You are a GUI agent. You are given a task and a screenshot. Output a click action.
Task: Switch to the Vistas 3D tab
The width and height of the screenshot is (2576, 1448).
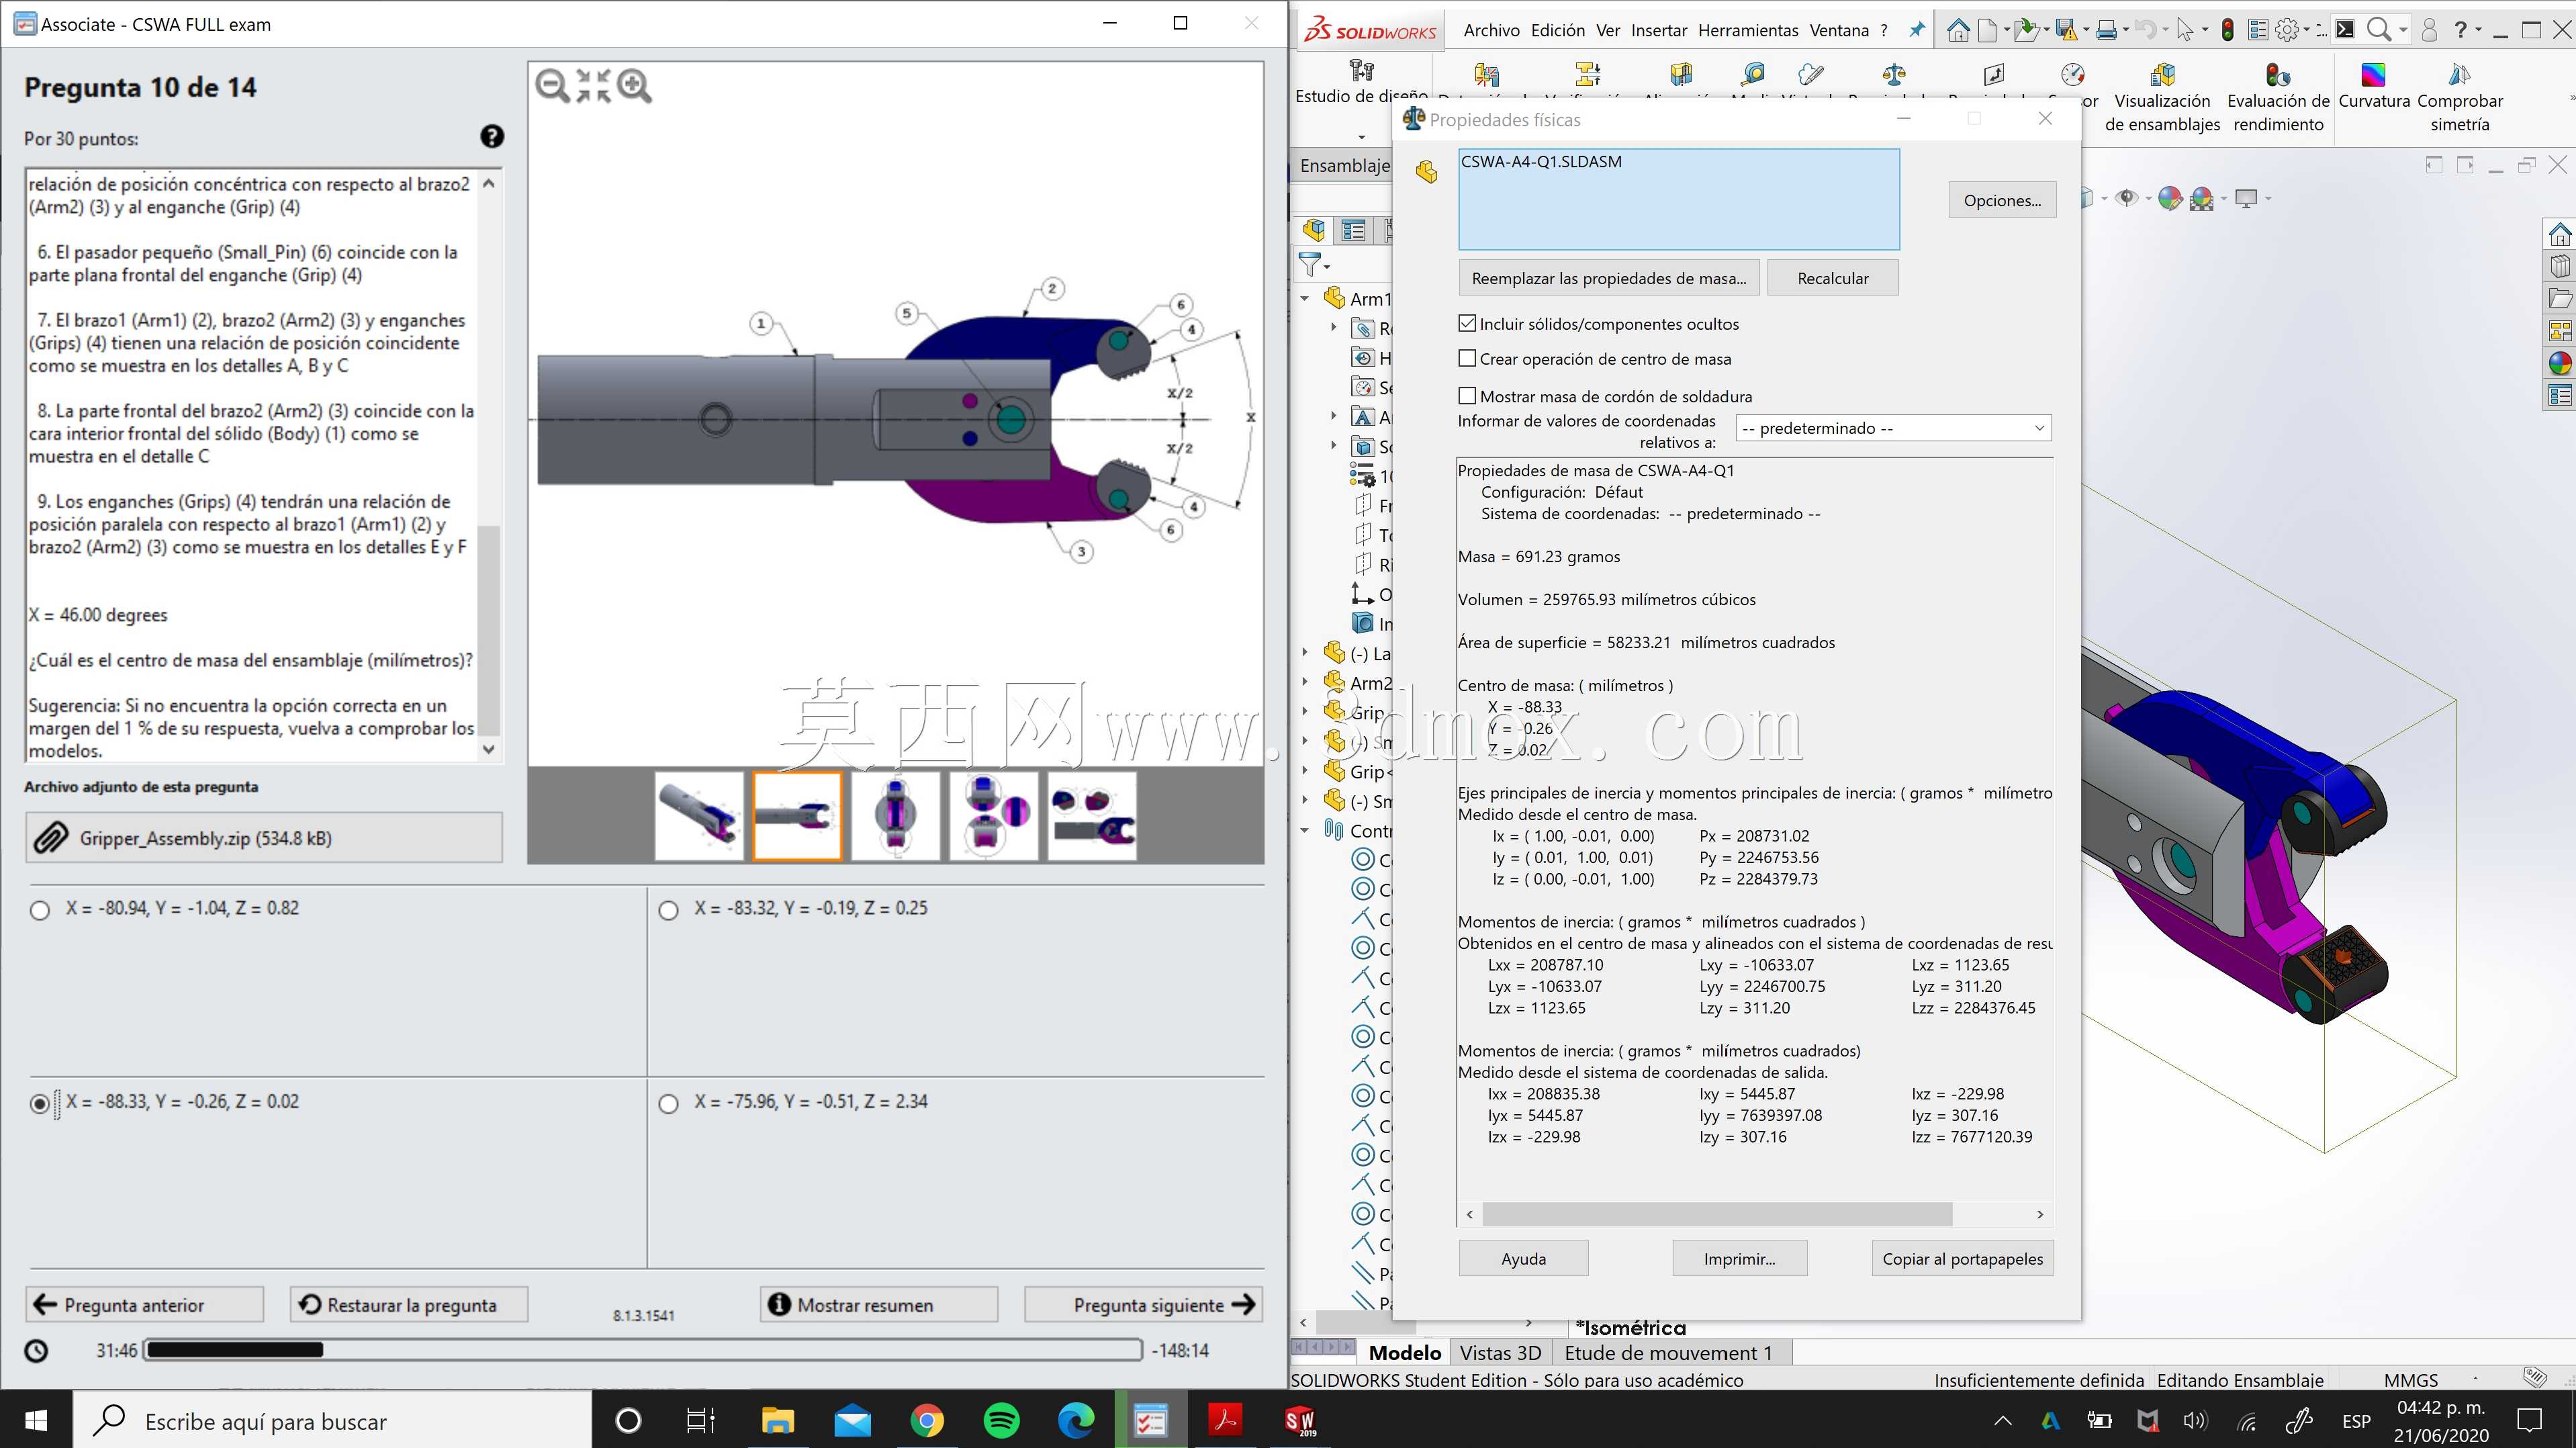(x=1500, y=1353)
